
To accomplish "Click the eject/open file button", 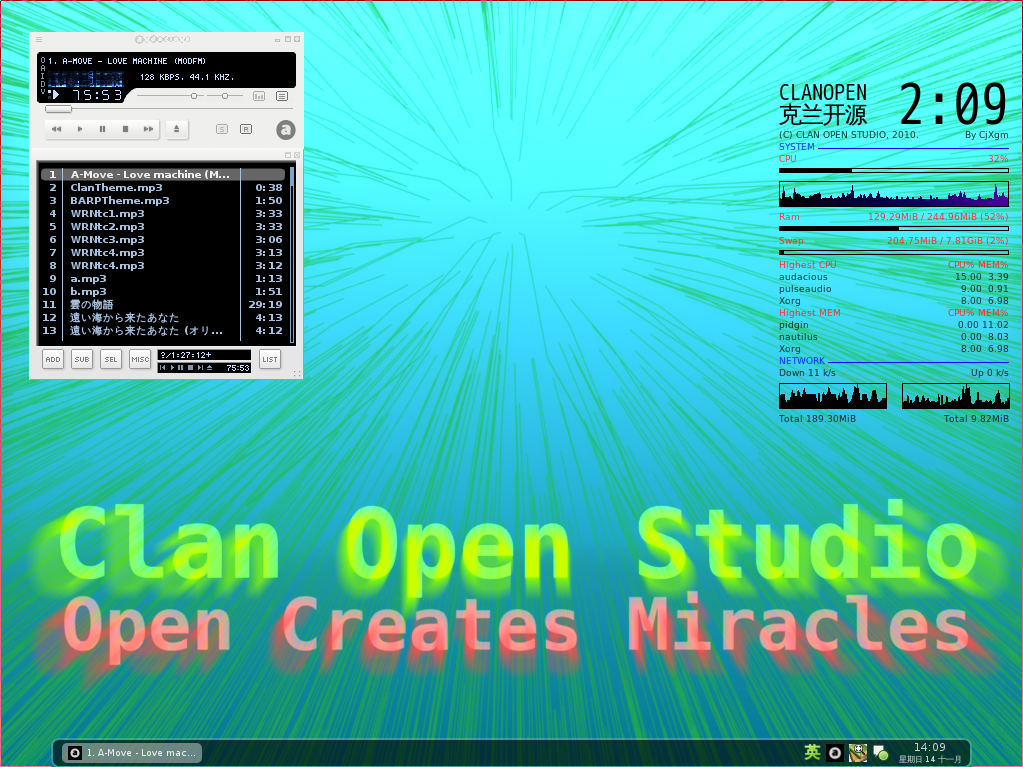I will [x=176, y=129].
